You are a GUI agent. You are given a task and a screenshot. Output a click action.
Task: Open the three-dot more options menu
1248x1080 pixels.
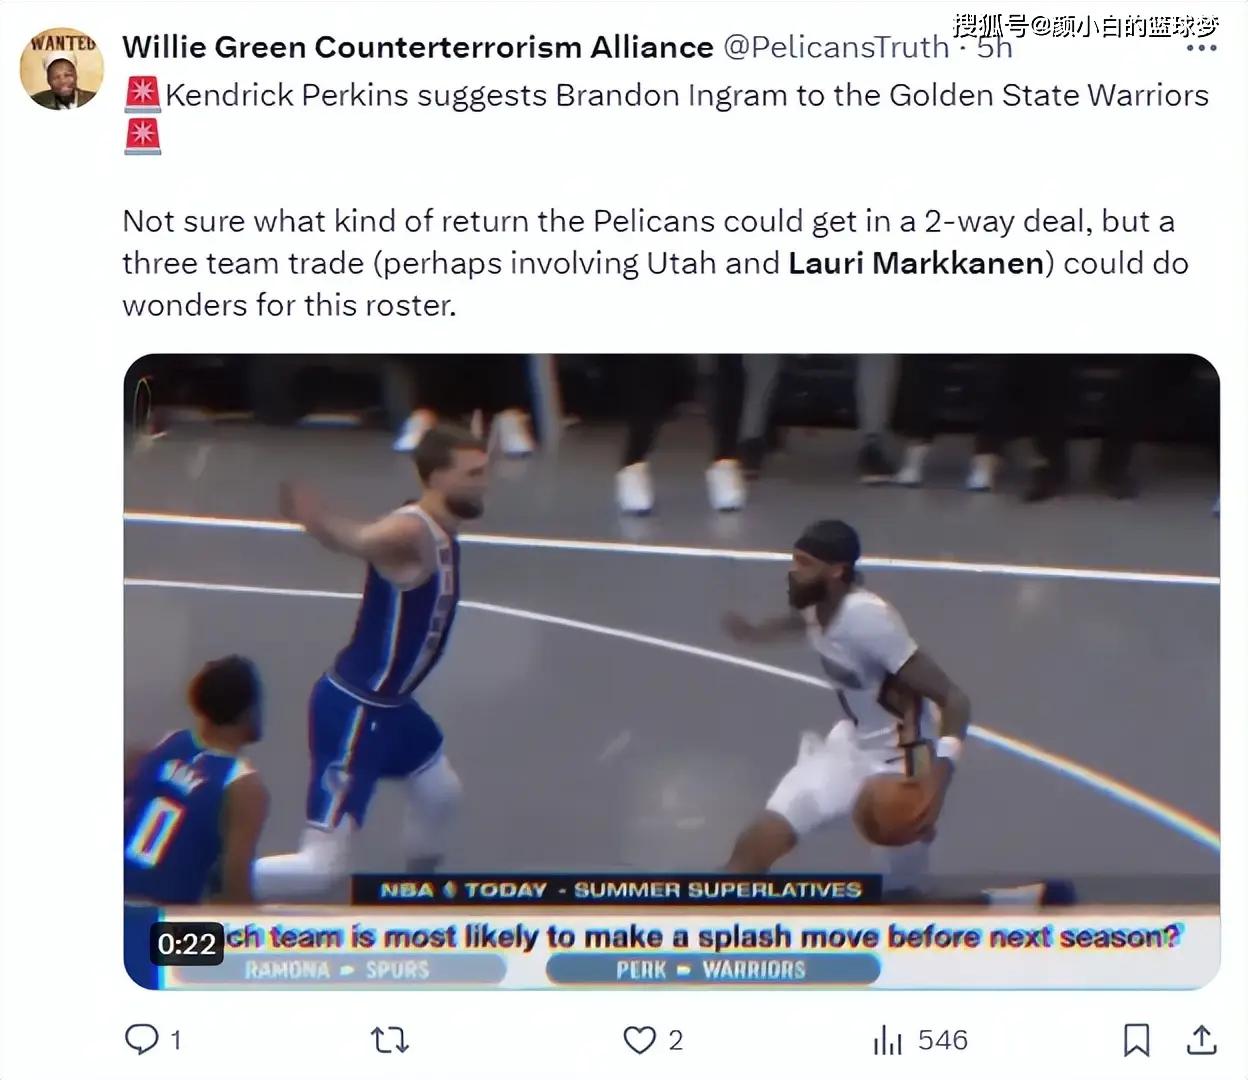(x=1201, y=48)
